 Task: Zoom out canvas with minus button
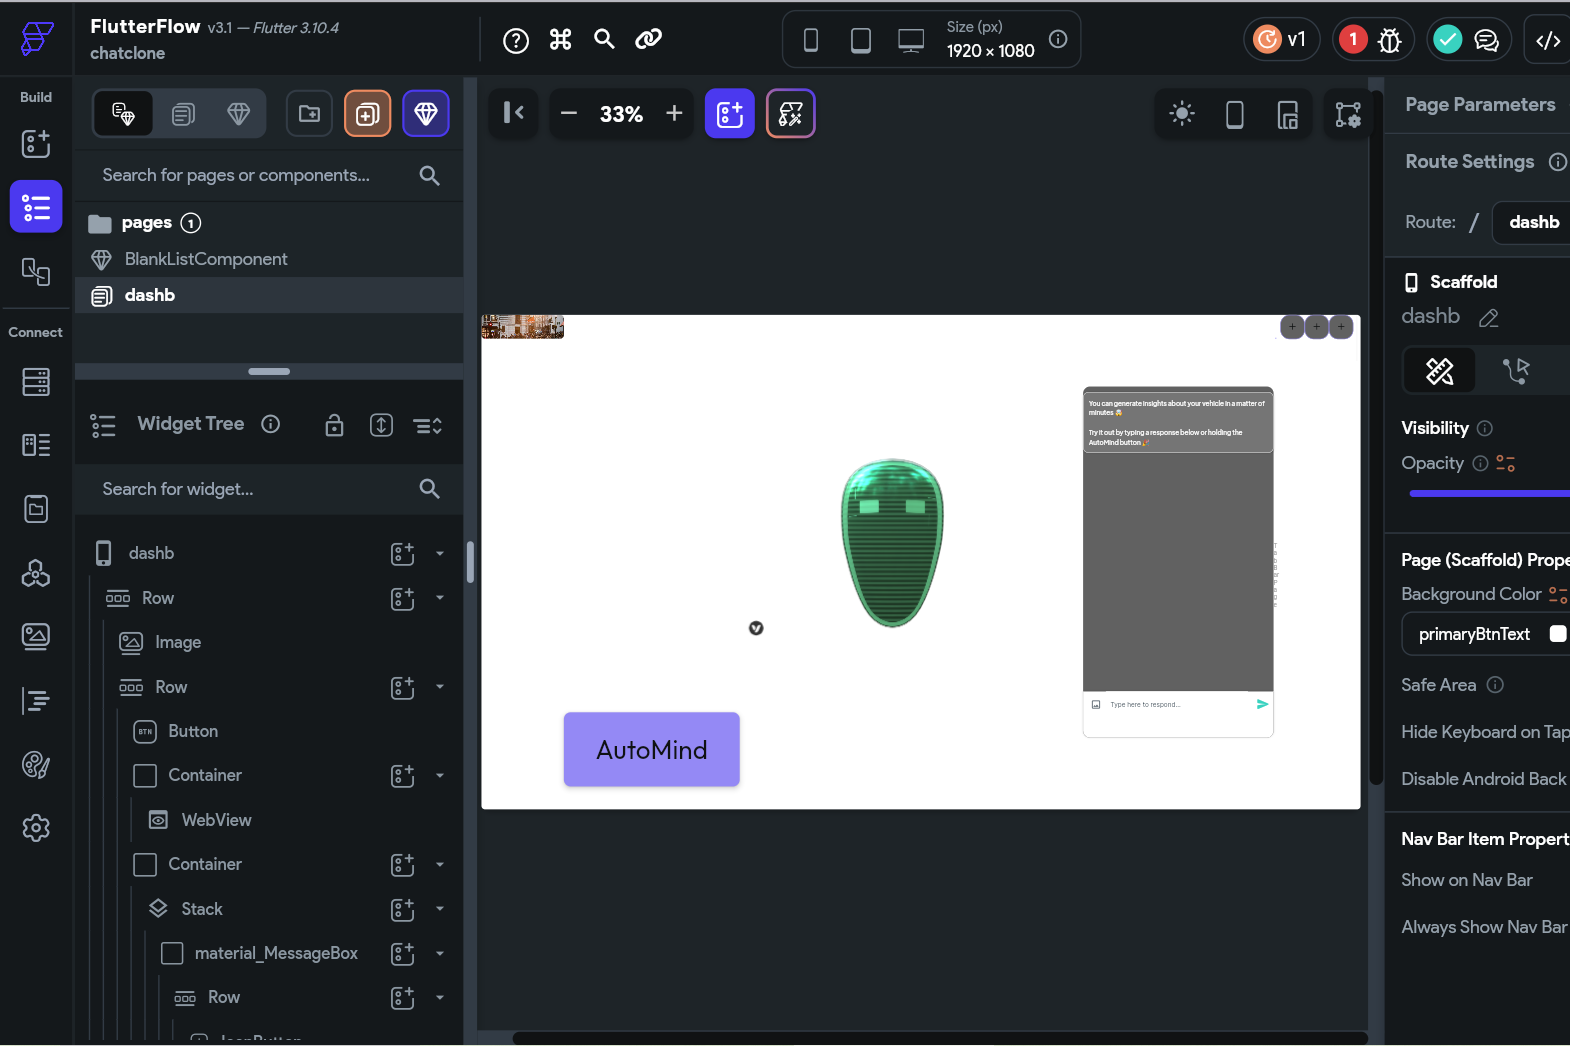coord(569,113)
